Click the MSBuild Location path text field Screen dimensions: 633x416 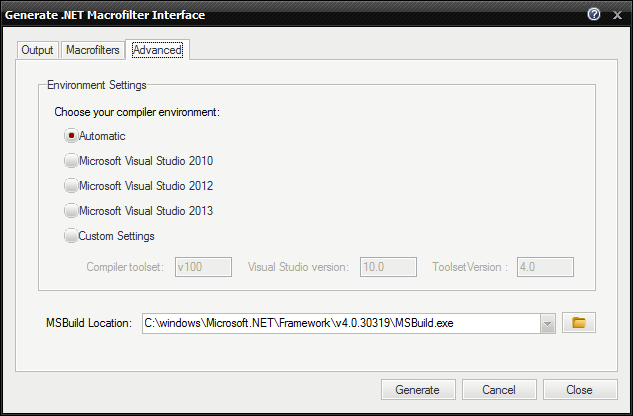tap(340, 323)
